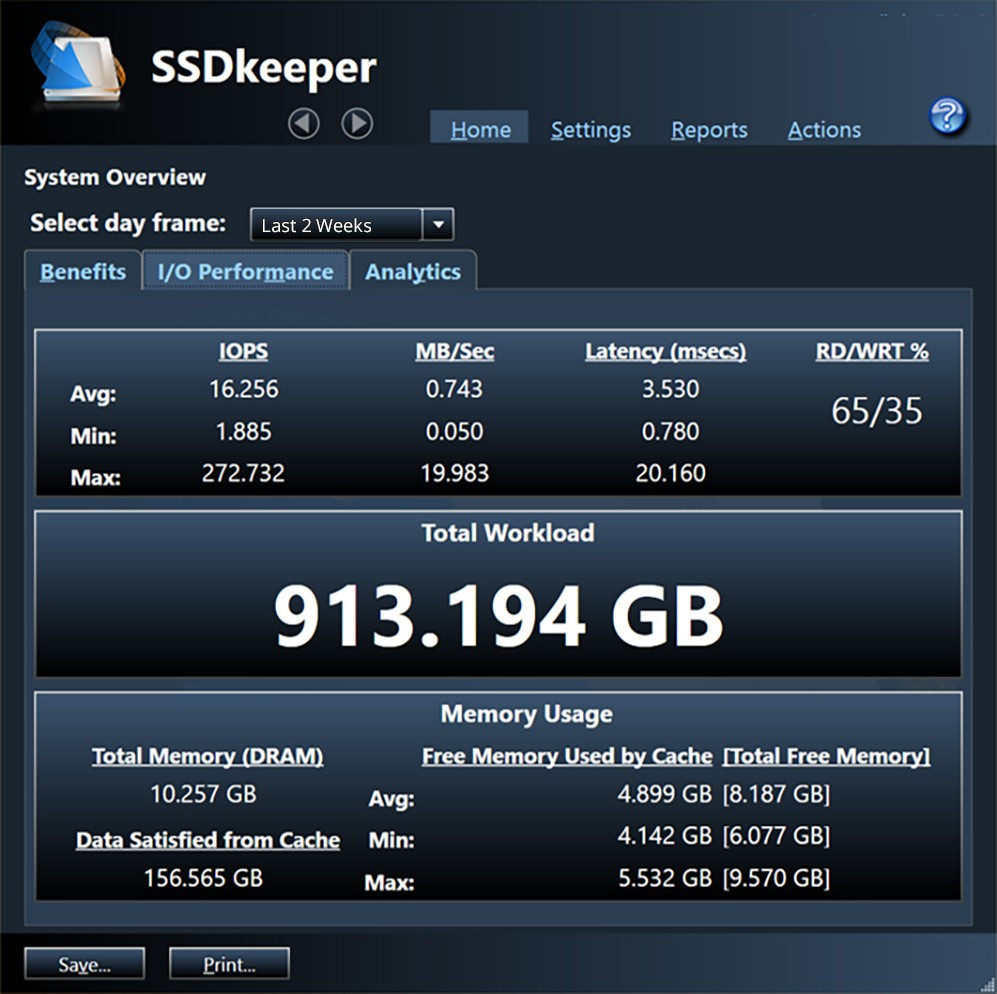
Task: Click minimum MB/Sec value 0.050
Action: click(x=454, y=431)
